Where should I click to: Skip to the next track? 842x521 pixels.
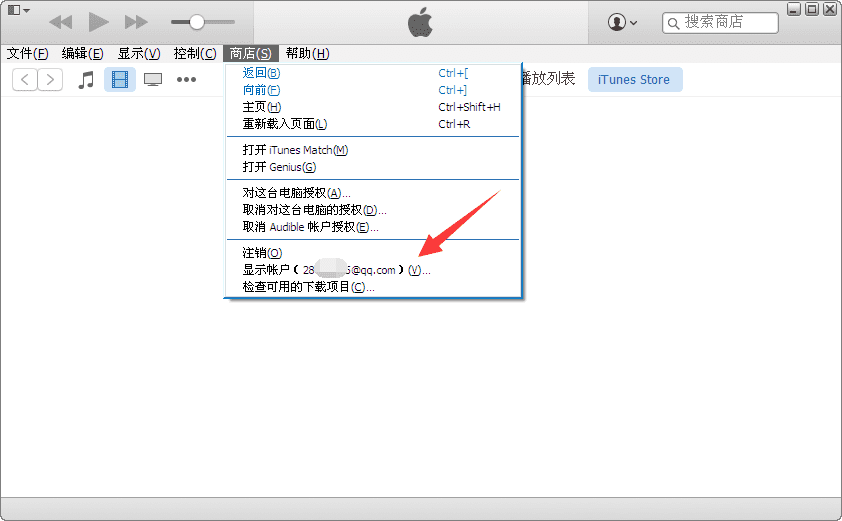[x=136, y=22]
